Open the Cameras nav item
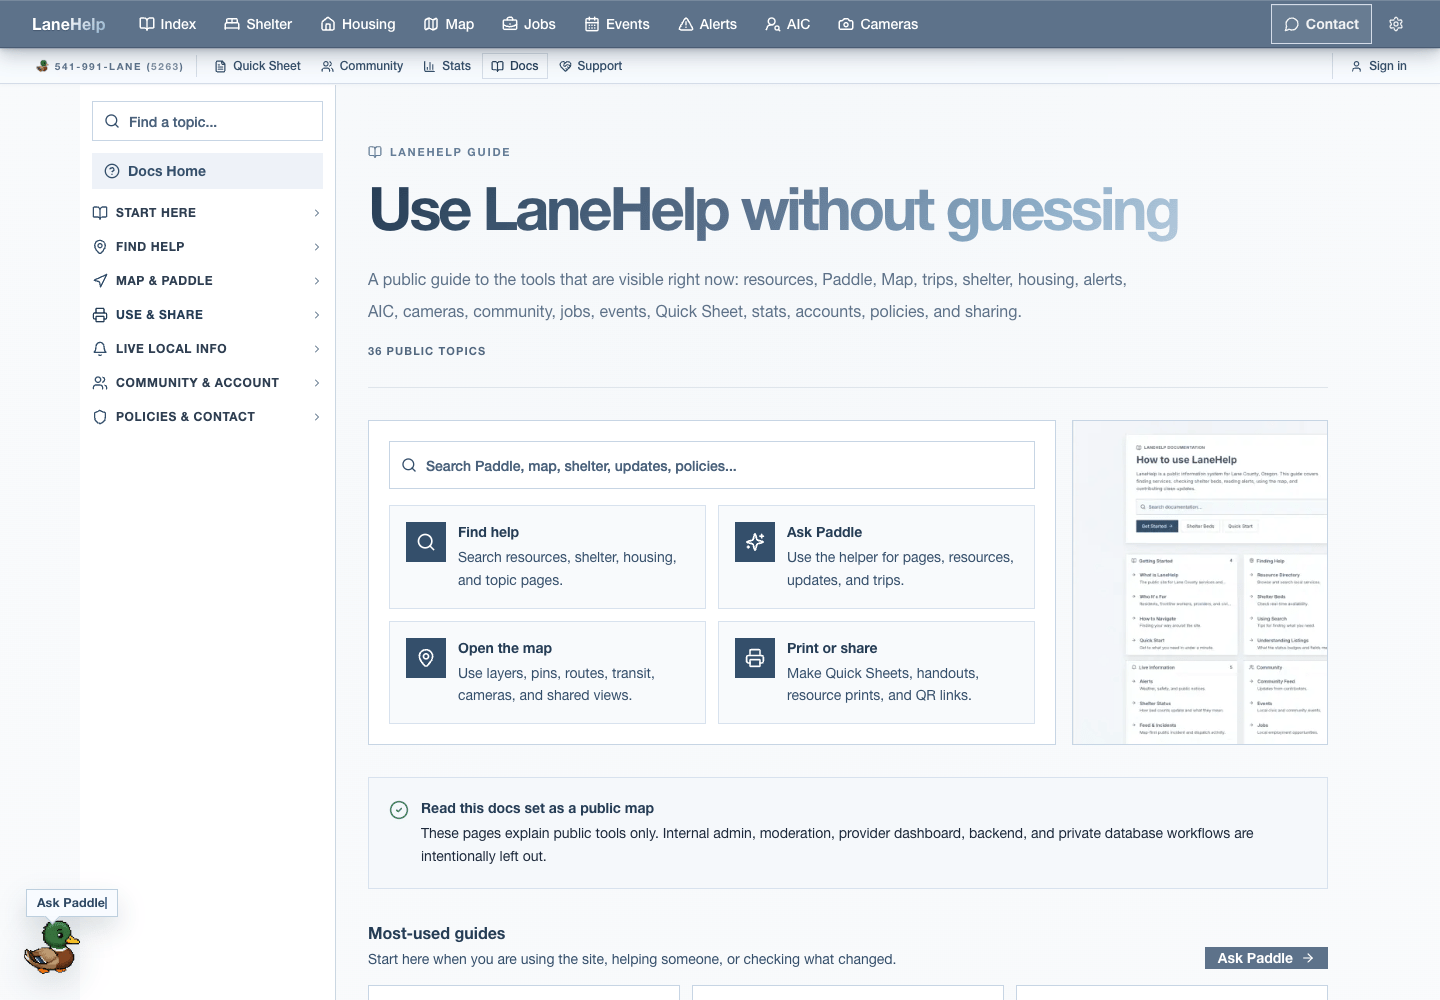 (878, 24)
